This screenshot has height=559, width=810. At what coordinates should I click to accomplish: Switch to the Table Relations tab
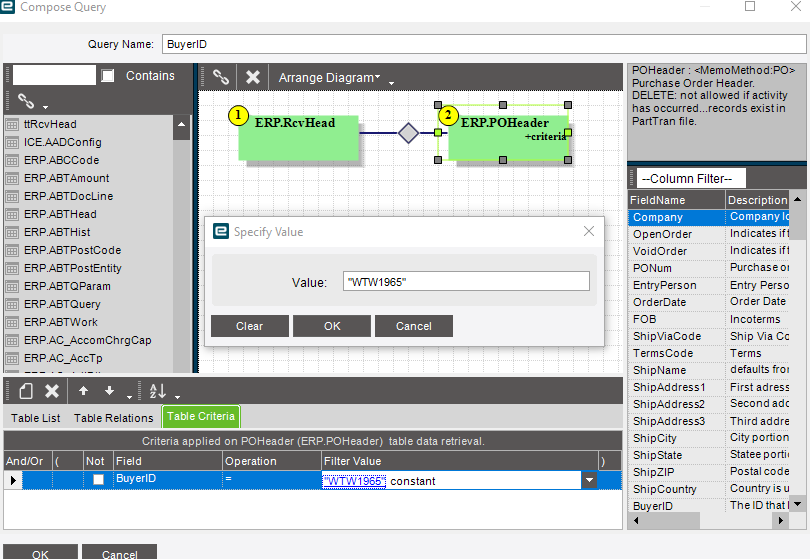point(114,418)
